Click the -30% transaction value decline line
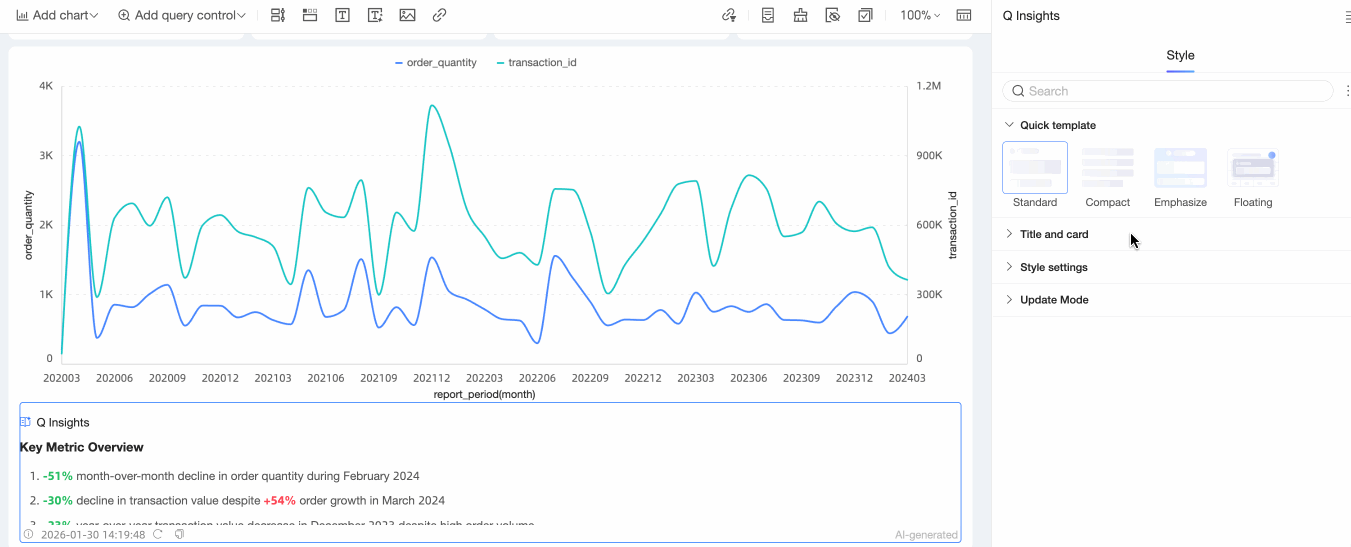The height and width of the screenshot is (547, 1351). 244,500
